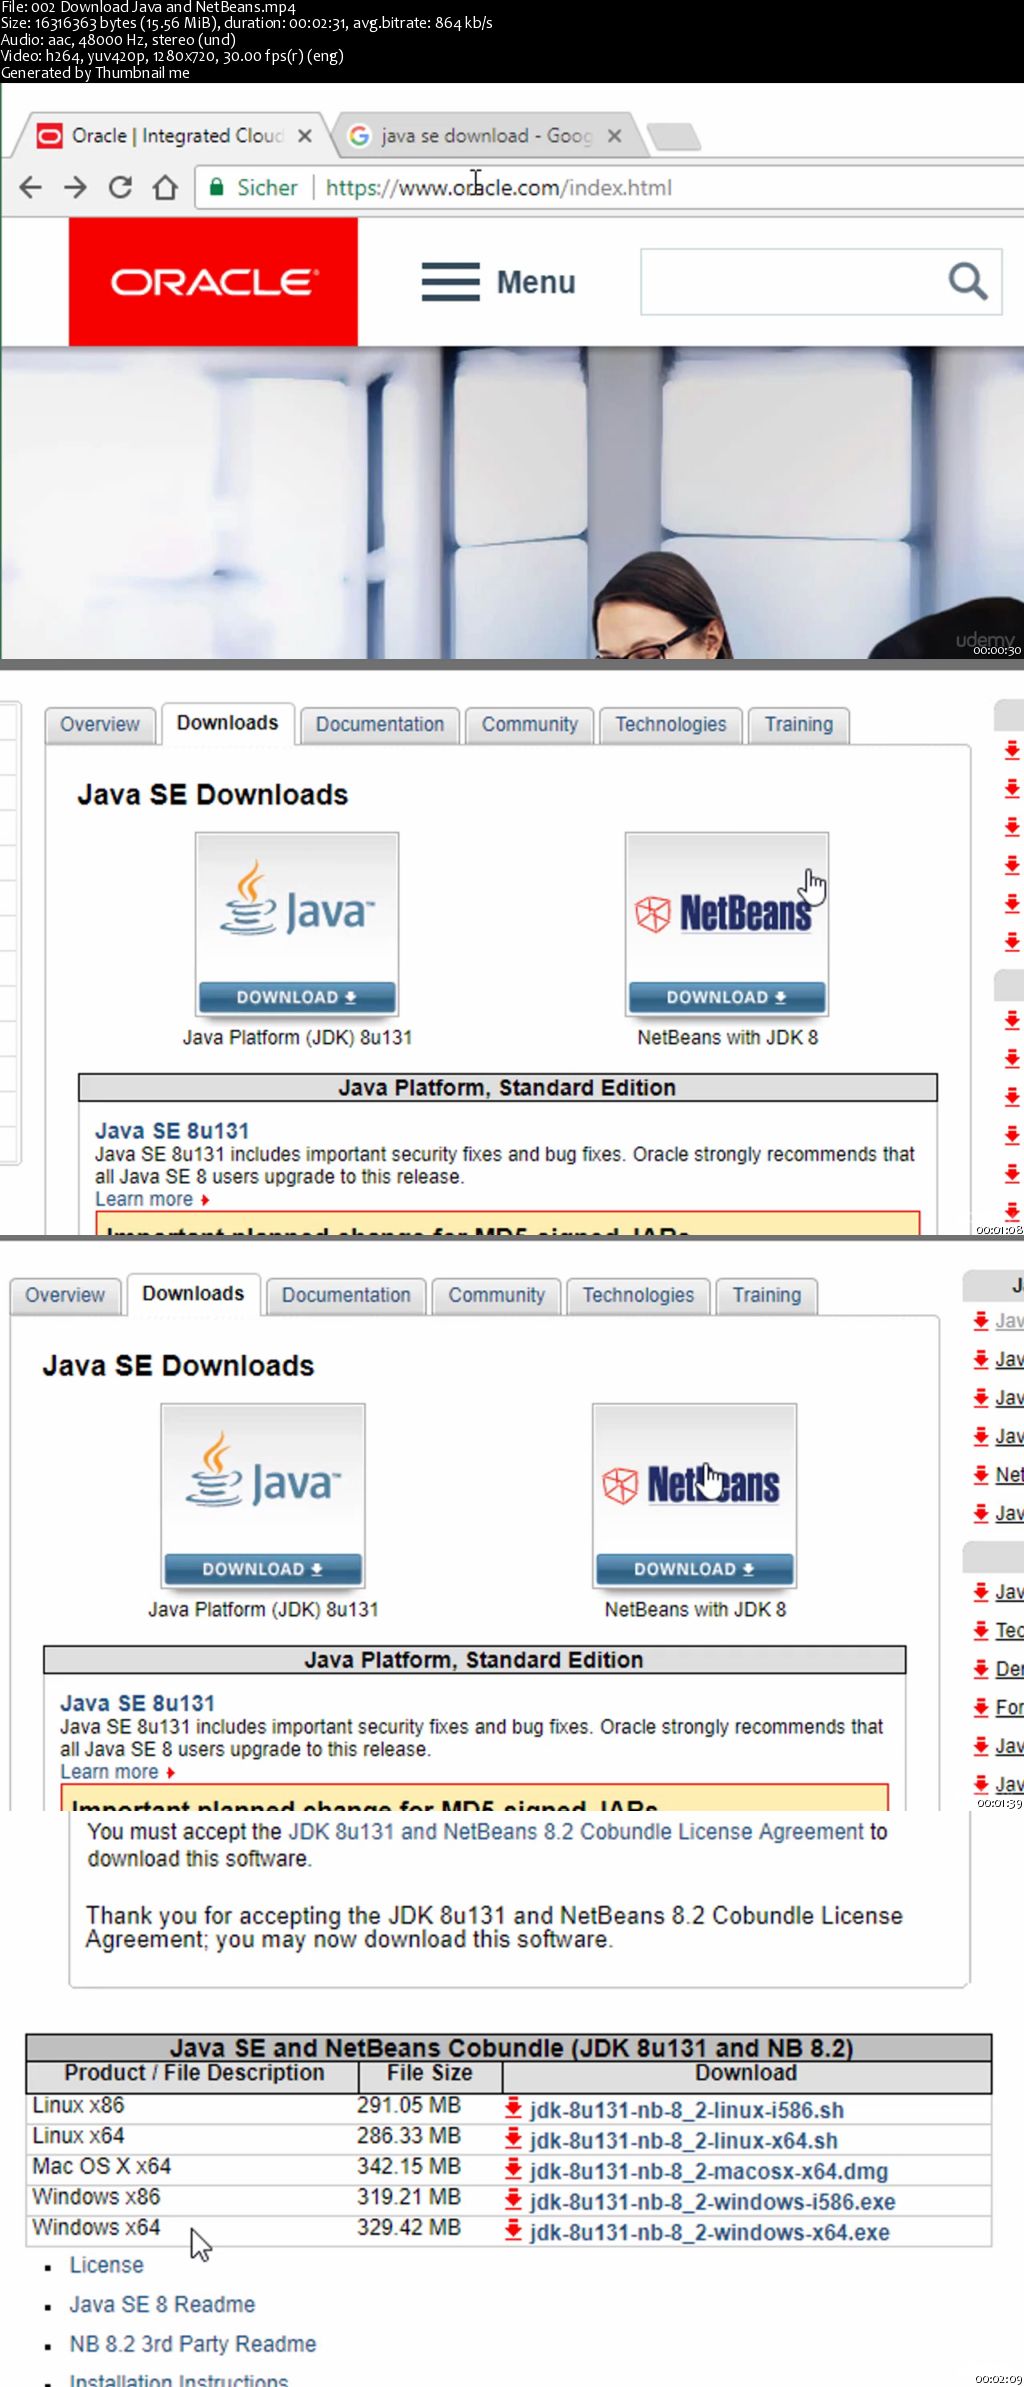
Task: Download jdk-8u131-nb-8_2-windows-i586.exe
Action: [x=713, y=2202]
